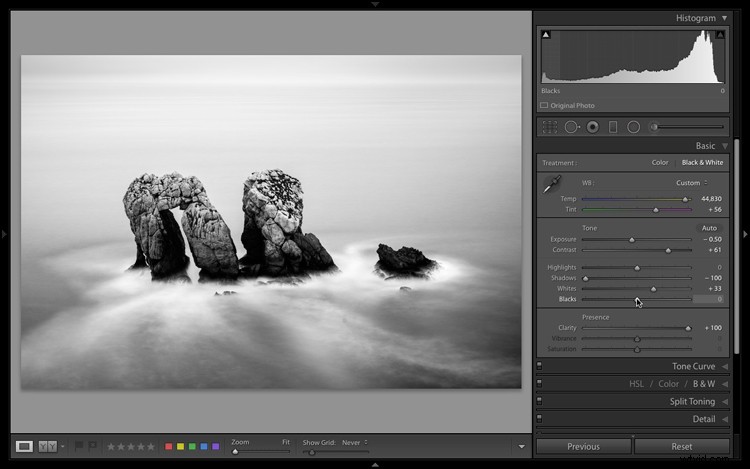
Task: Show left panel group arrow
Action: [4, 234]
